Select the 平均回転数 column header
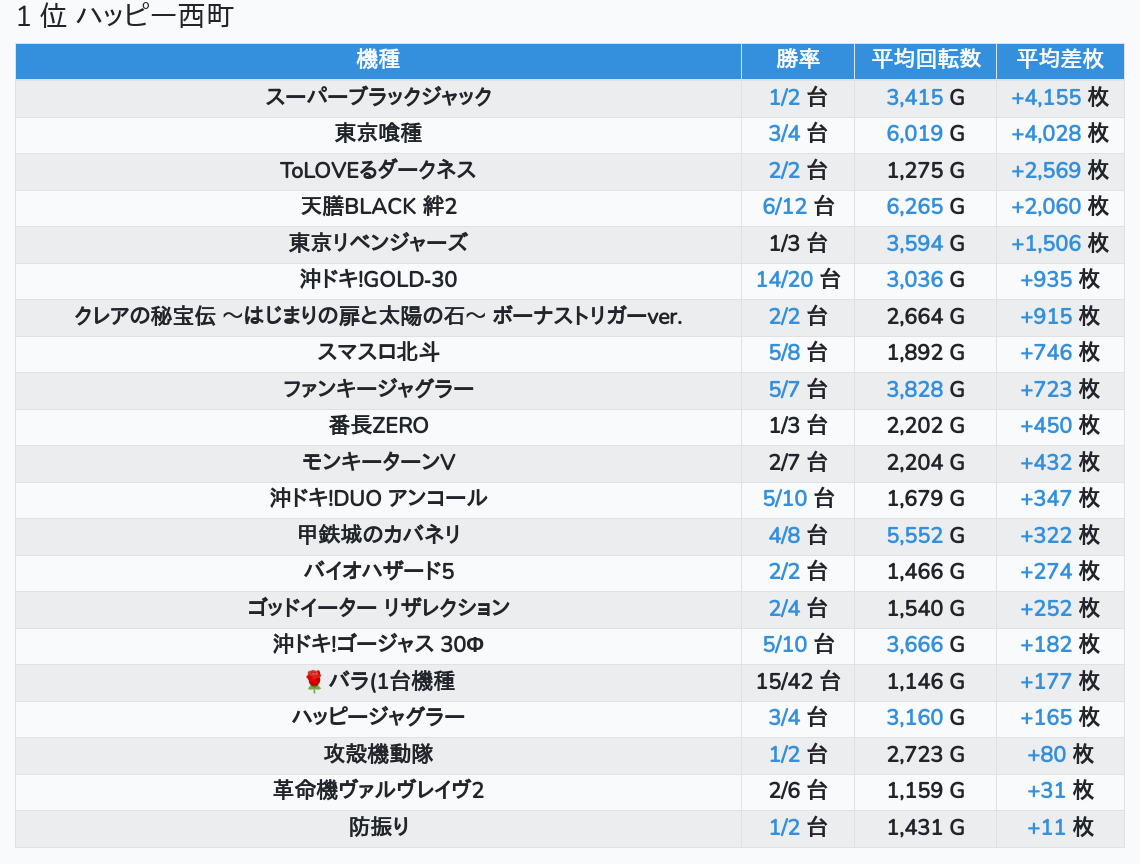Viewport: 1140px width, 864px height. click(x=925, y=60)
